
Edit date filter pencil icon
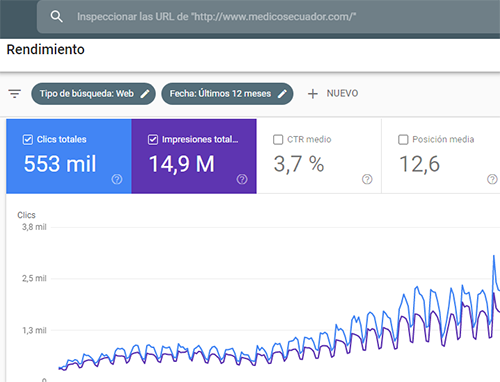(282, 94)
